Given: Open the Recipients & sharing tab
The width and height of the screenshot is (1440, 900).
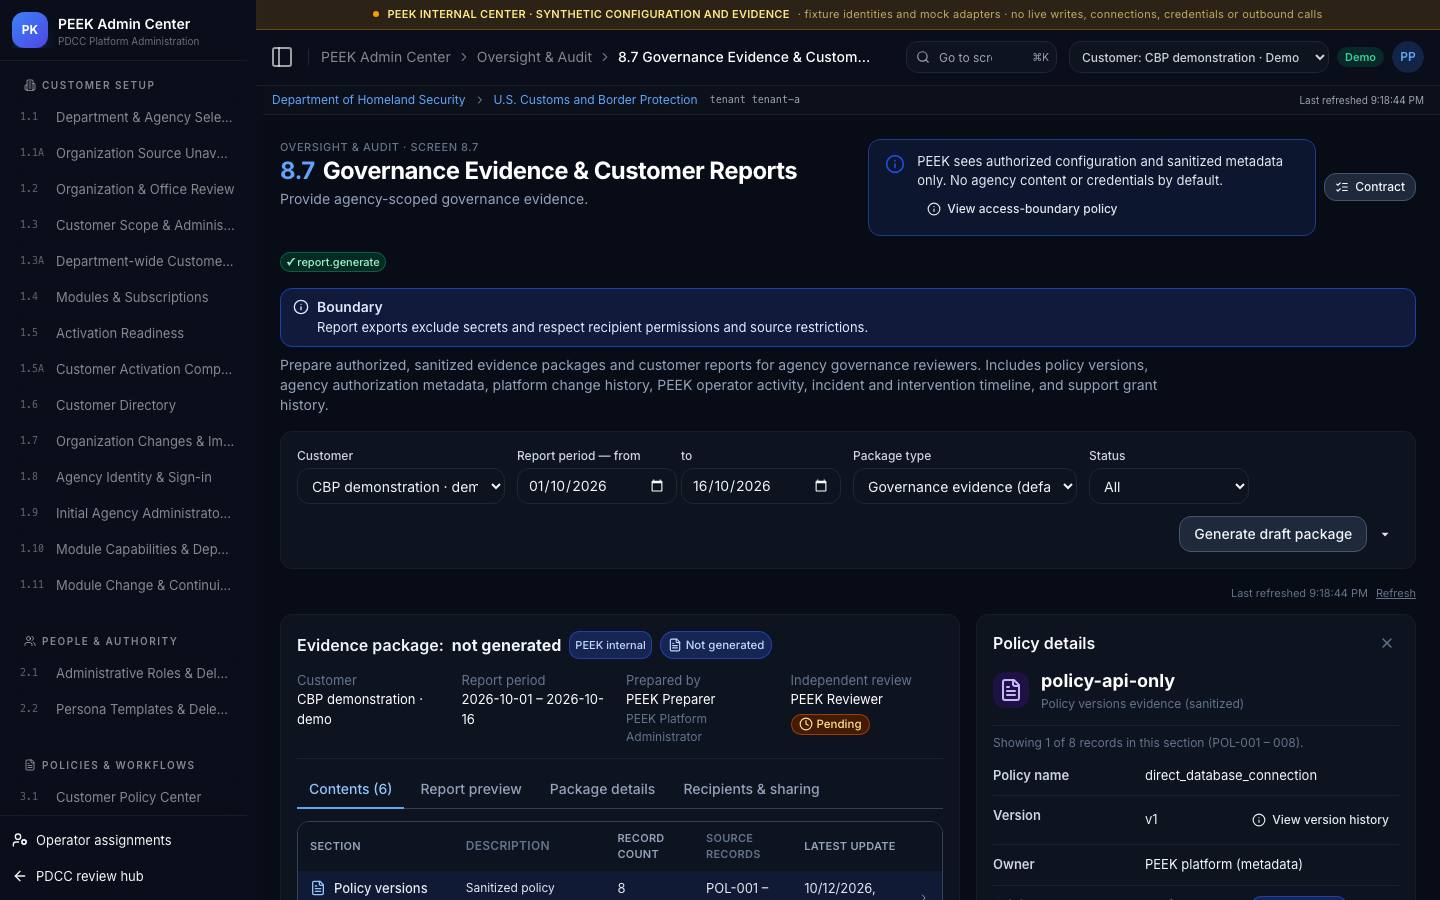Looking at the screenshot, I should (751, 789).
